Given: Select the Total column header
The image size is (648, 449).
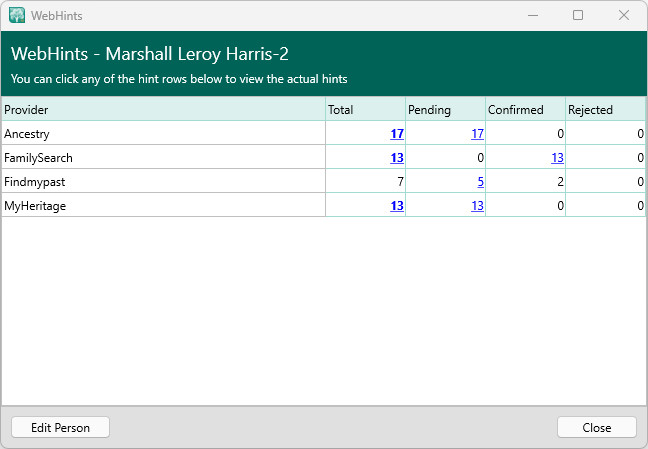Looking at the screenshot, I should pos(365,109).
